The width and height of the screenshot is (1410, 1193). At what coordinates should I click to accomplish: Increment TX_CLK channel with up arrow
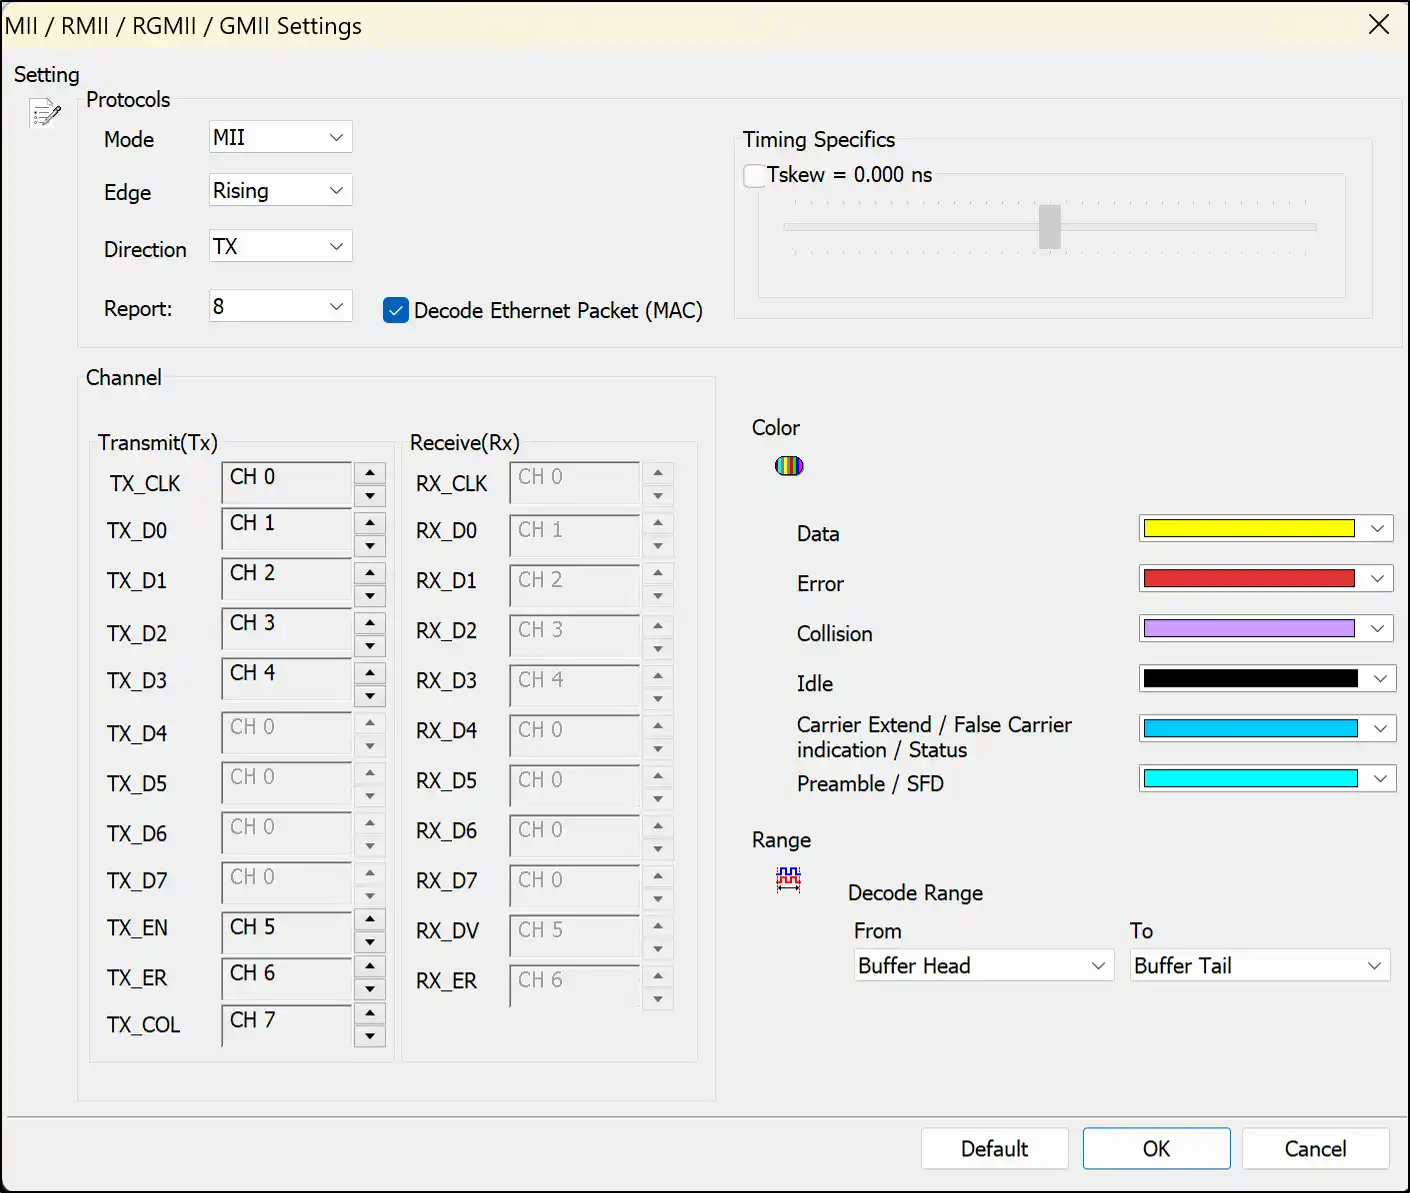(x=370, y=473)
